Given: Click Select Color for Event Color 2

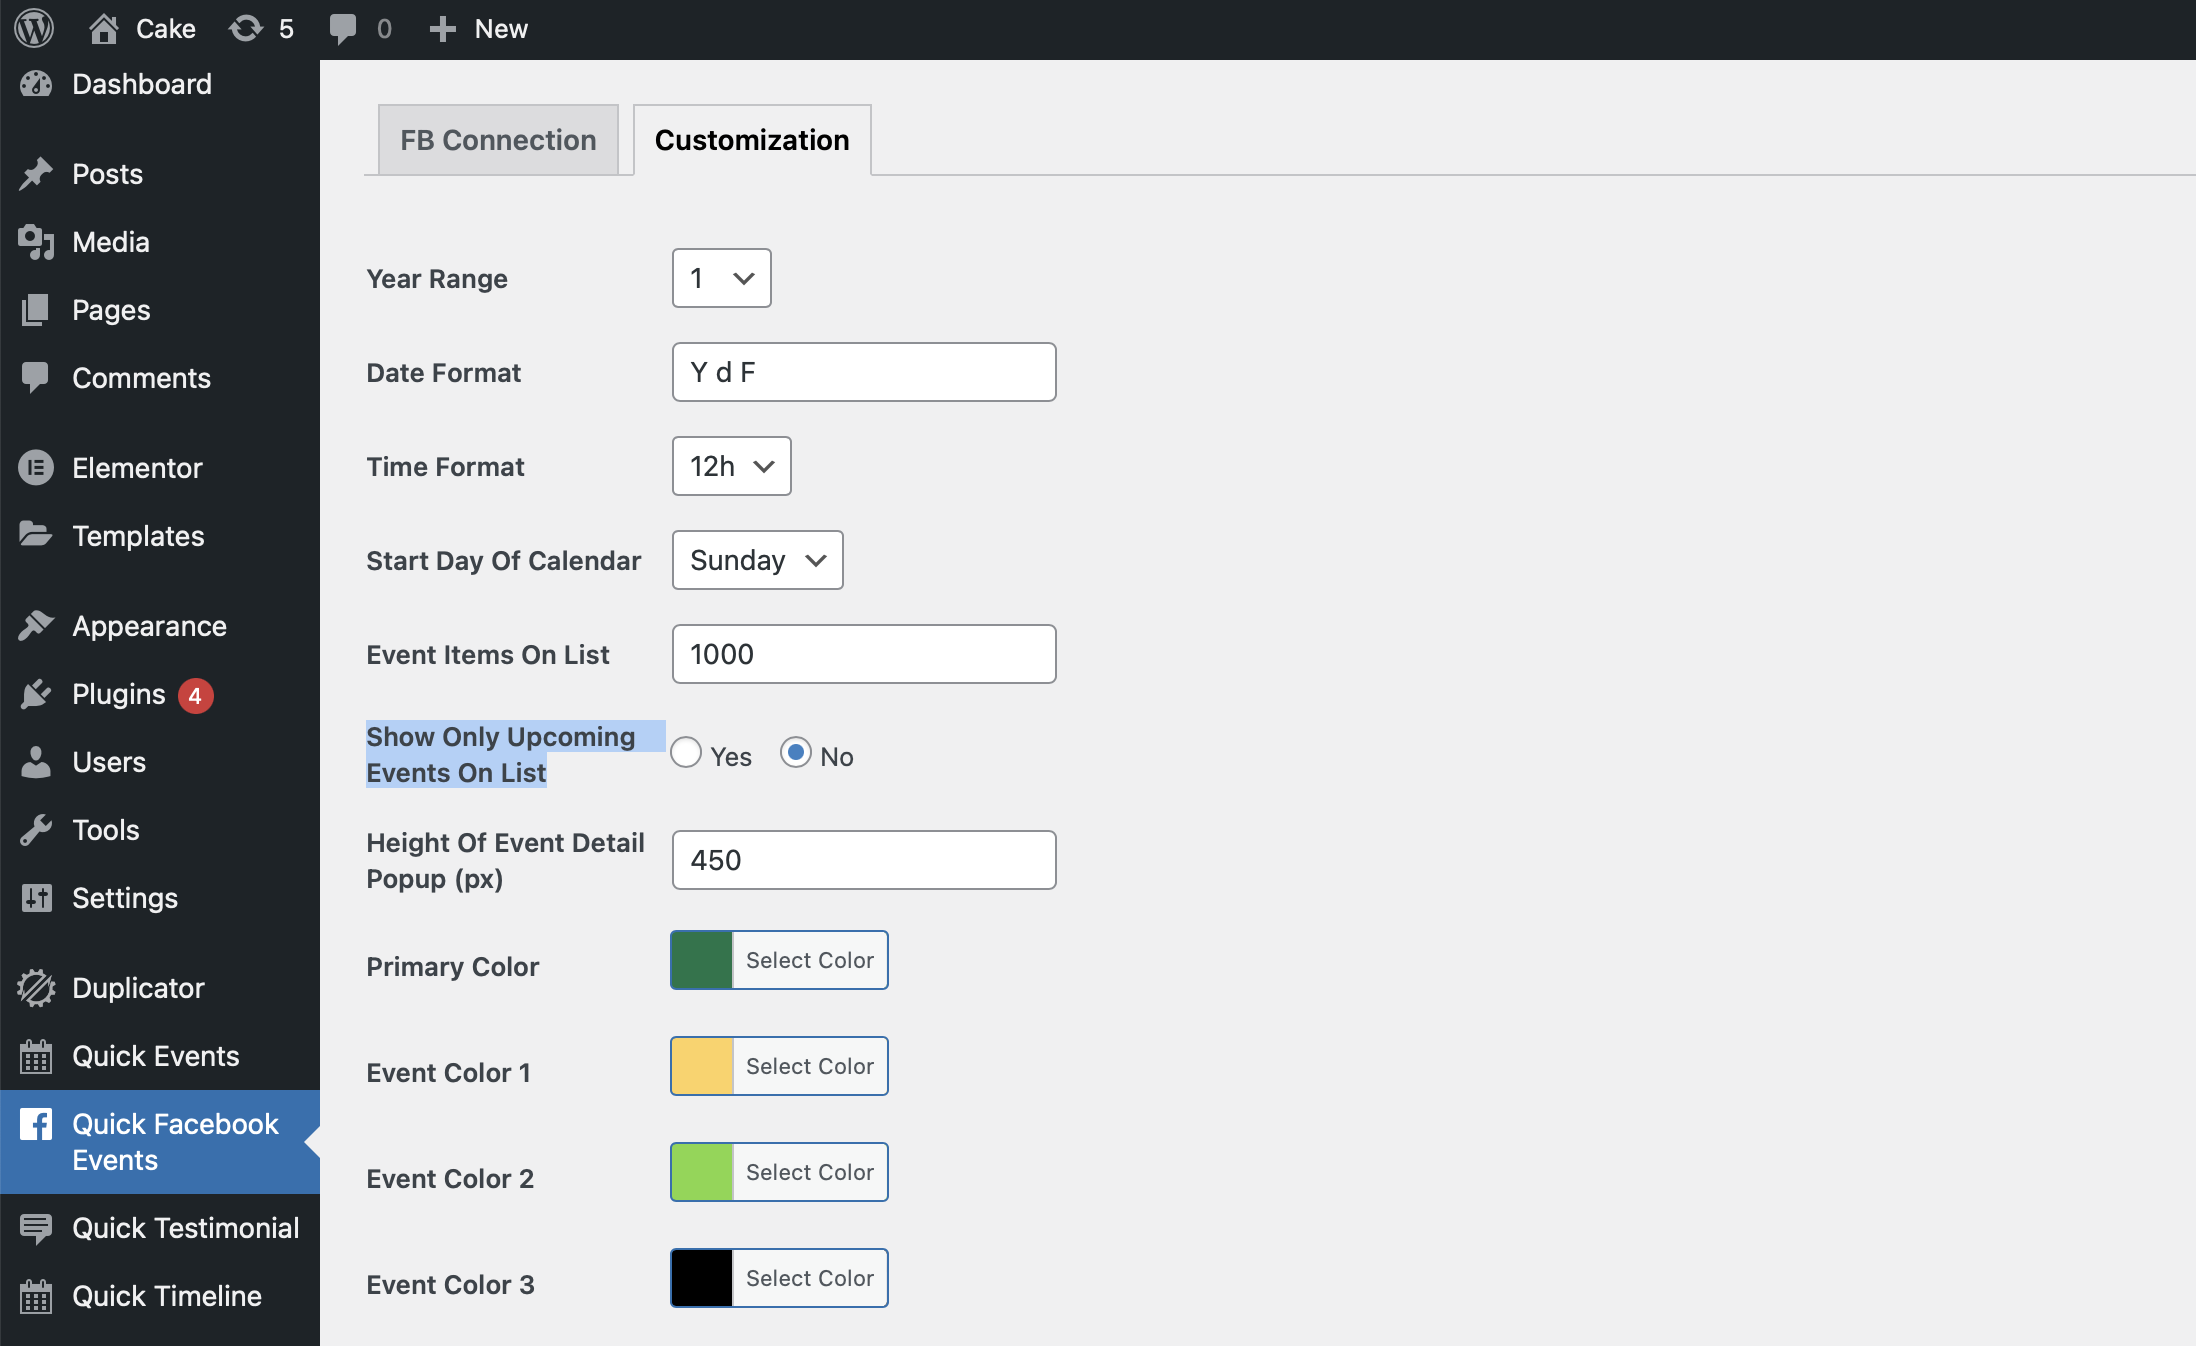Looking at the screenshot, I should click(809, 1172).
